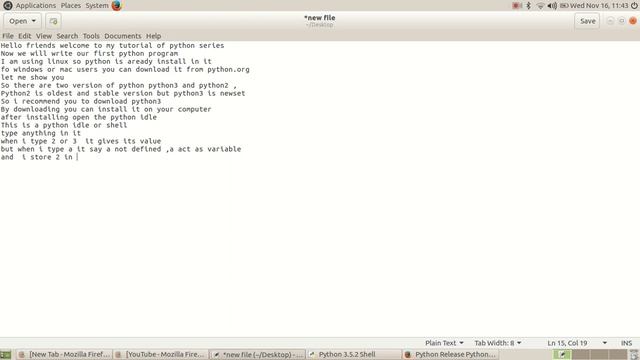
Task: Maximize the text editor window
Action: (622, 21)
